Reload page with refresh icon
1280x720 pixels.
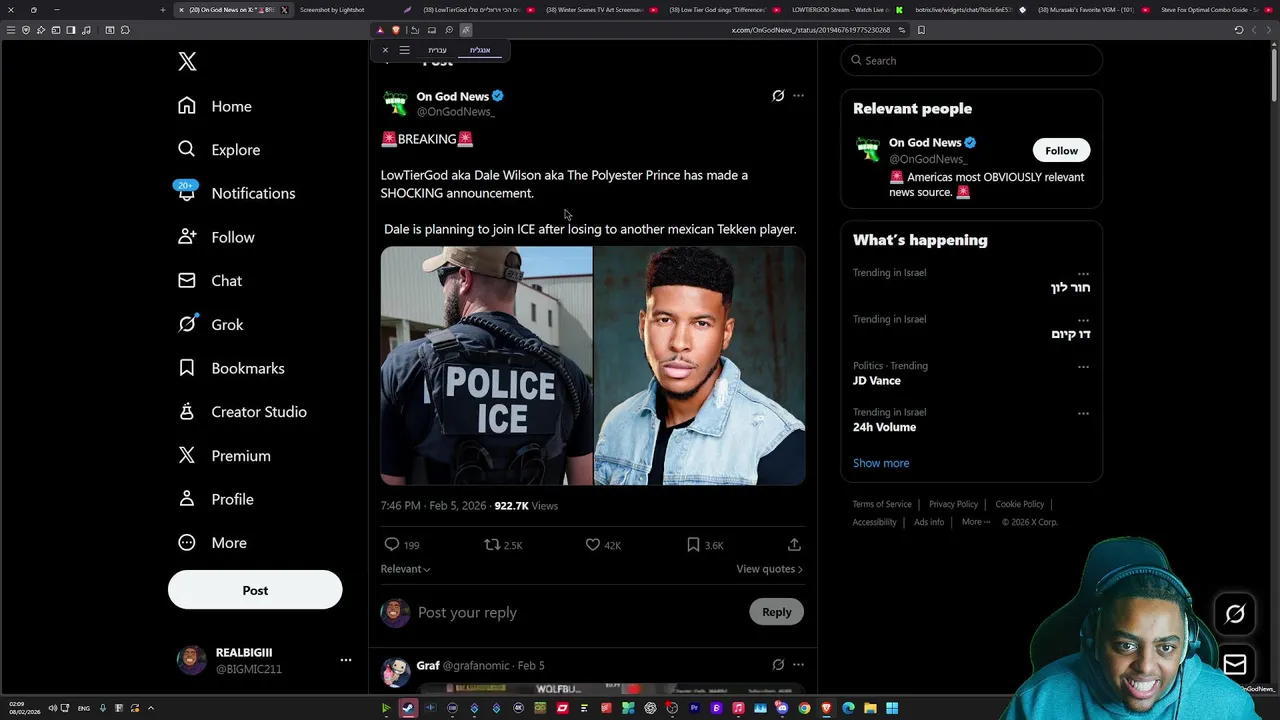pyautogui.click(x=1239, y=30)
